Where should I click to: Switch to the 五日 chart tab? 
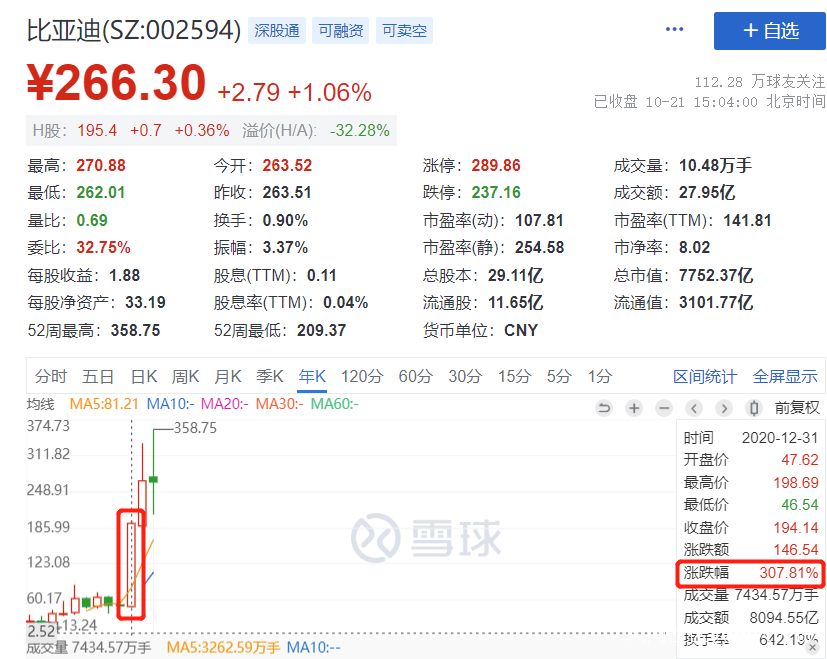tap(98, 376)
